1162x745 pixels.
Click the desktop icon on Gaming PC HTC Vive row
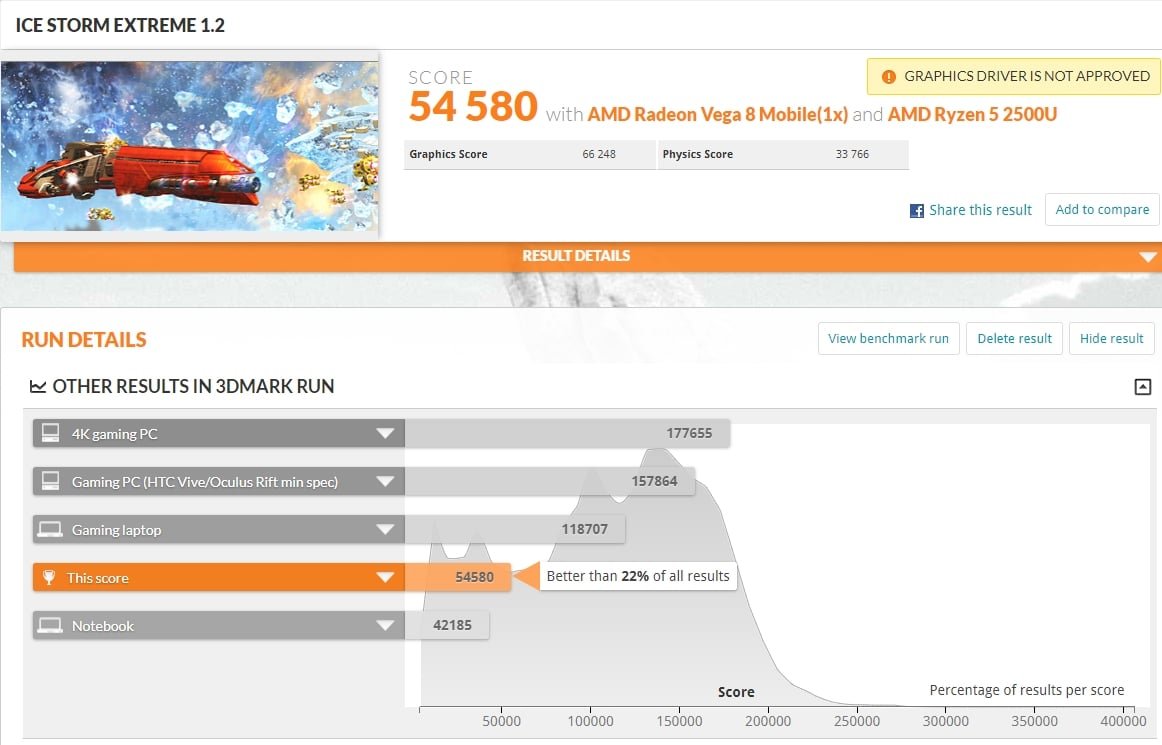coord(50,481)
